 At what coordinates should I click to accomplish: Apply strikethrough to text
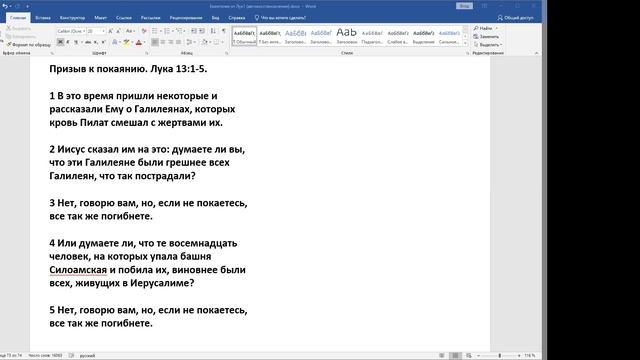pos(88,42)
